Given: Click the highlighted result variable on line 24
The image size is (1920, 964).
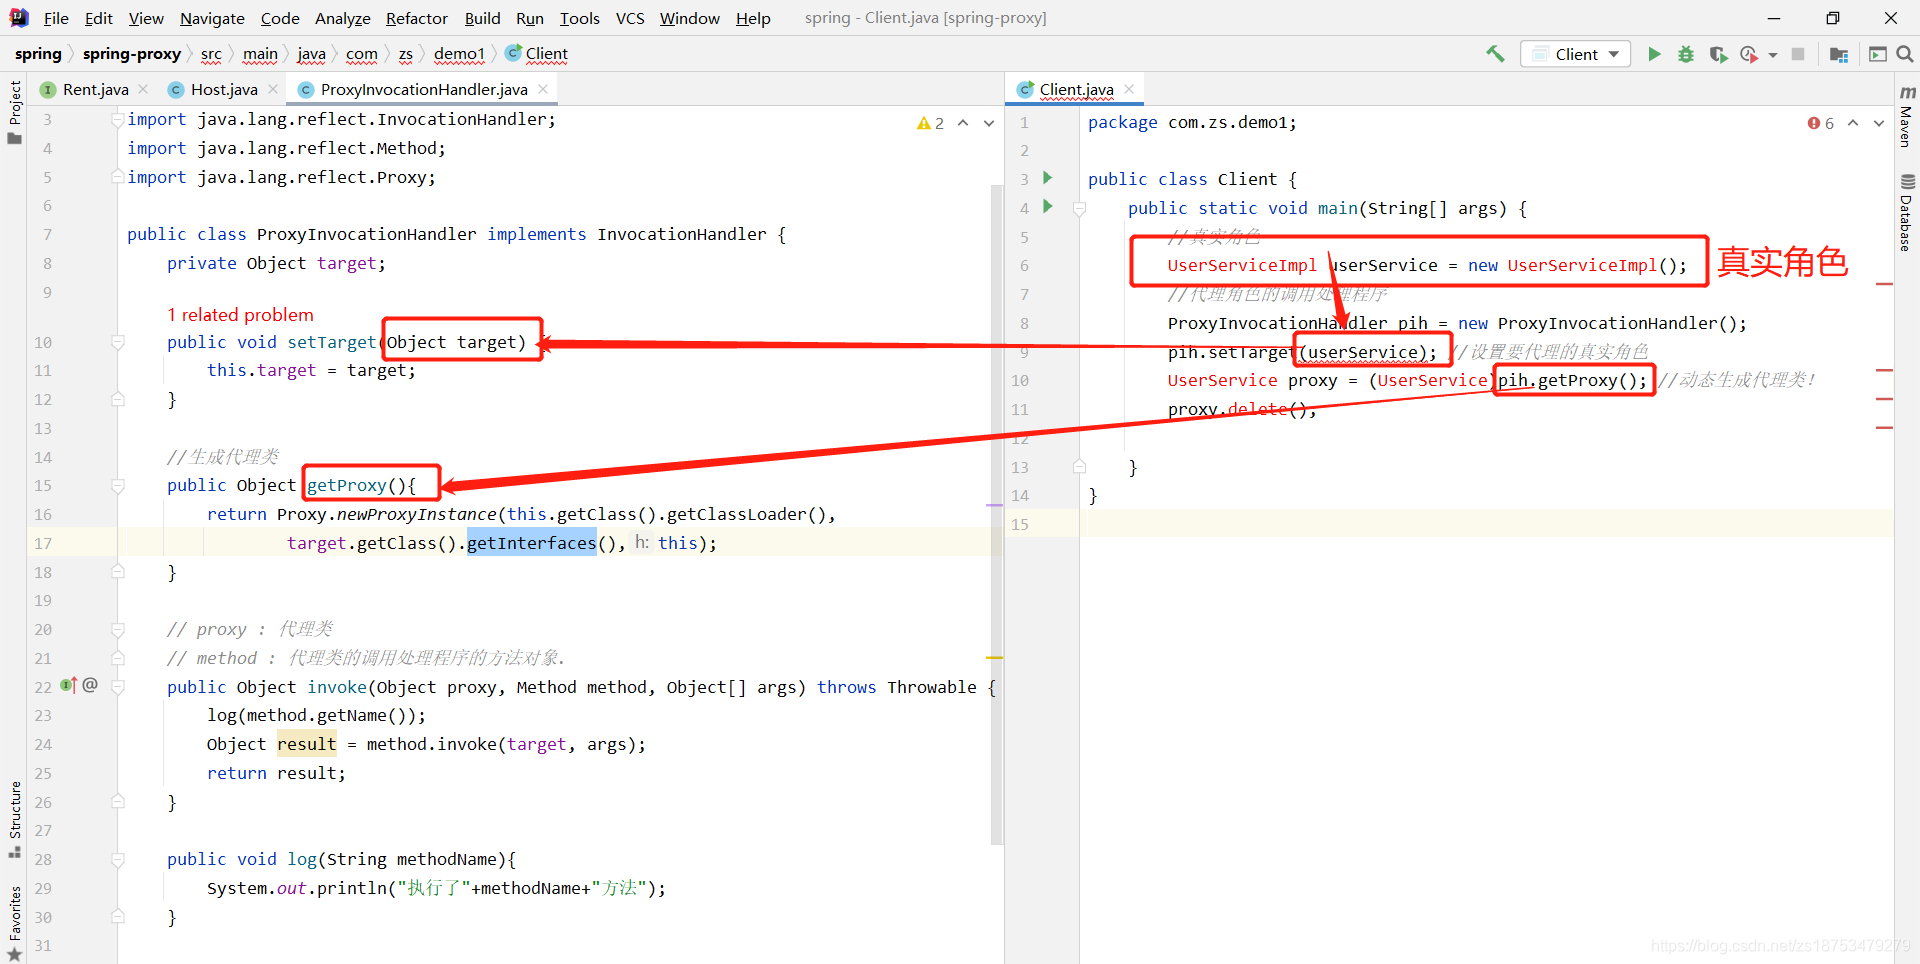Looking at the screenshot, I should point(307,744).
